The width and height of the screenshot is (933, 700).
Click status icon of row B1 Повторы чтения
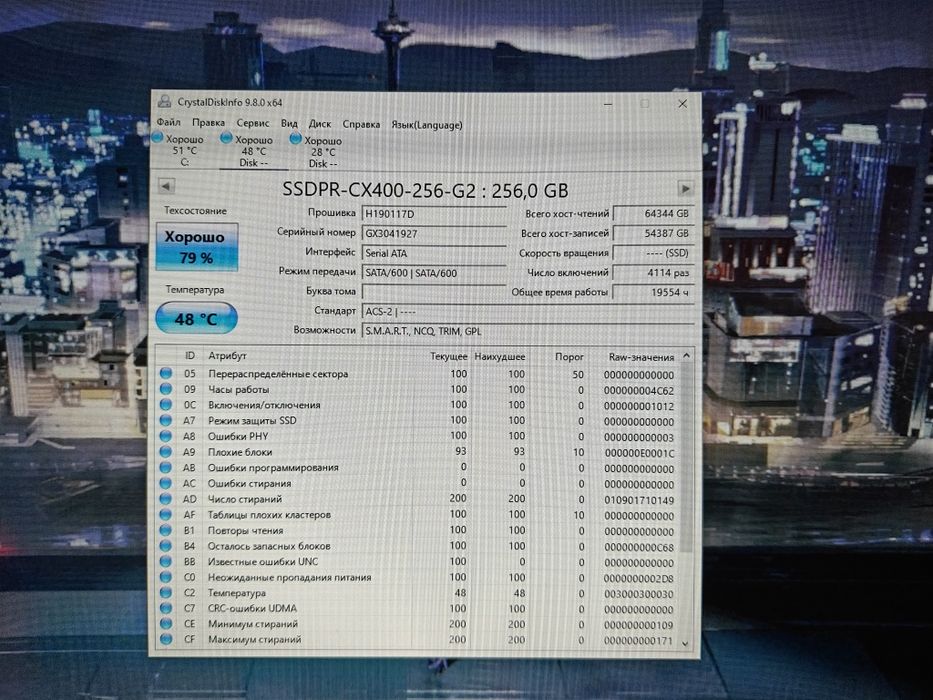166,530
